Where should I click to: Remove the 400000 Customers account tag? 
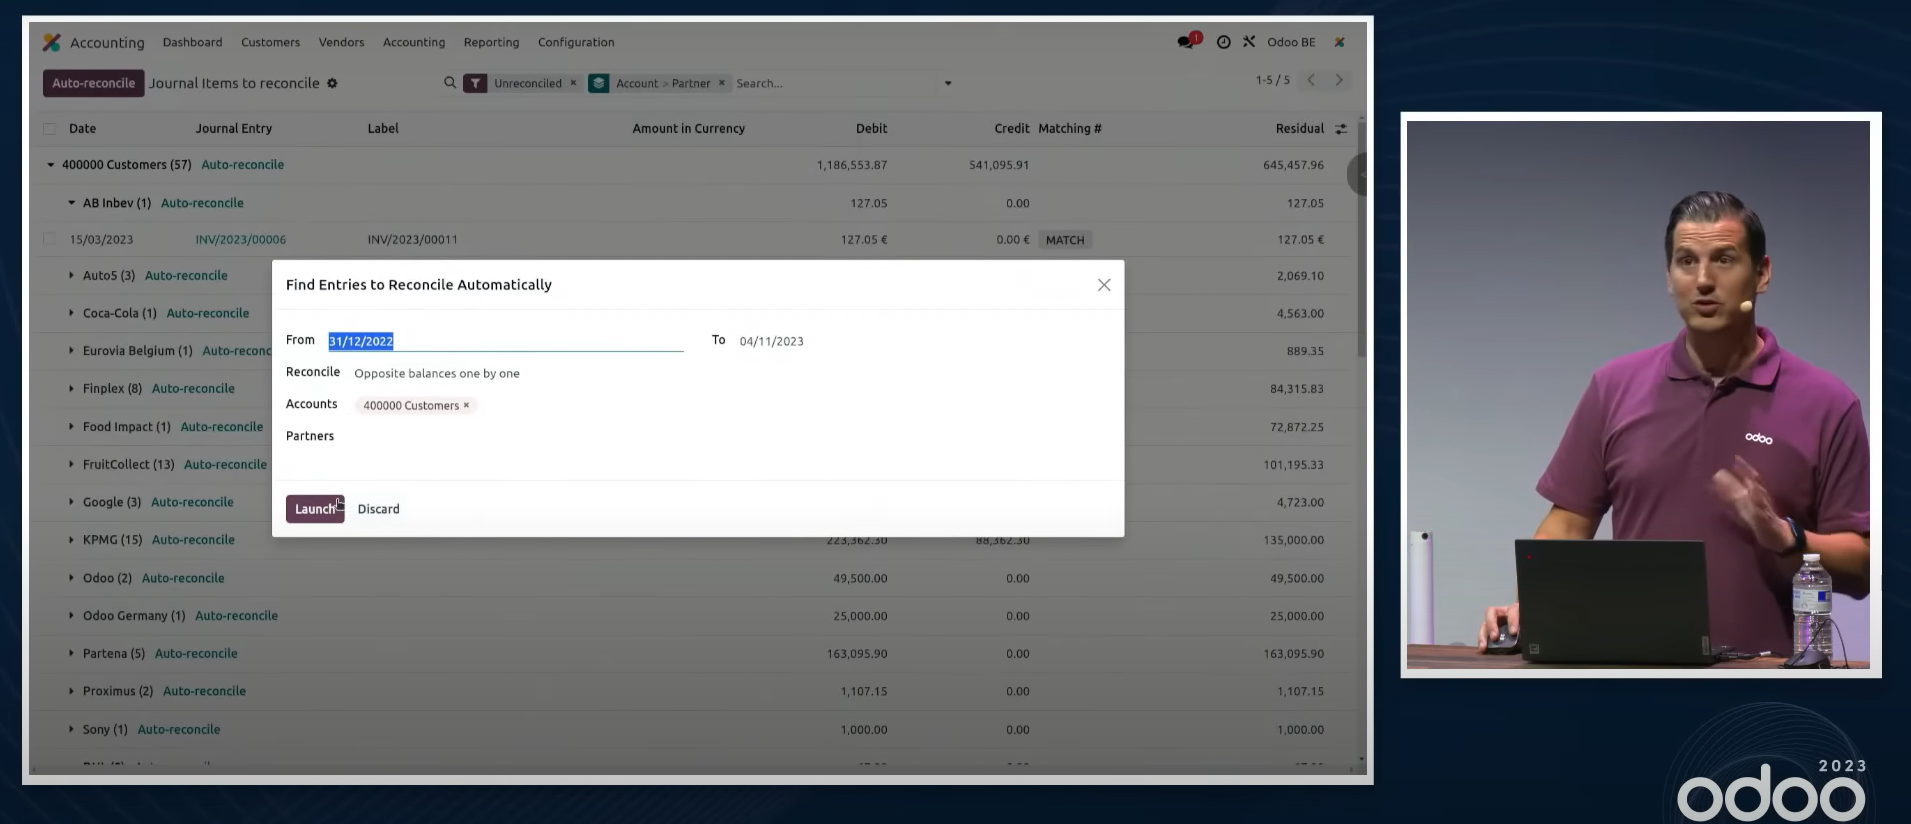(466, 405)
